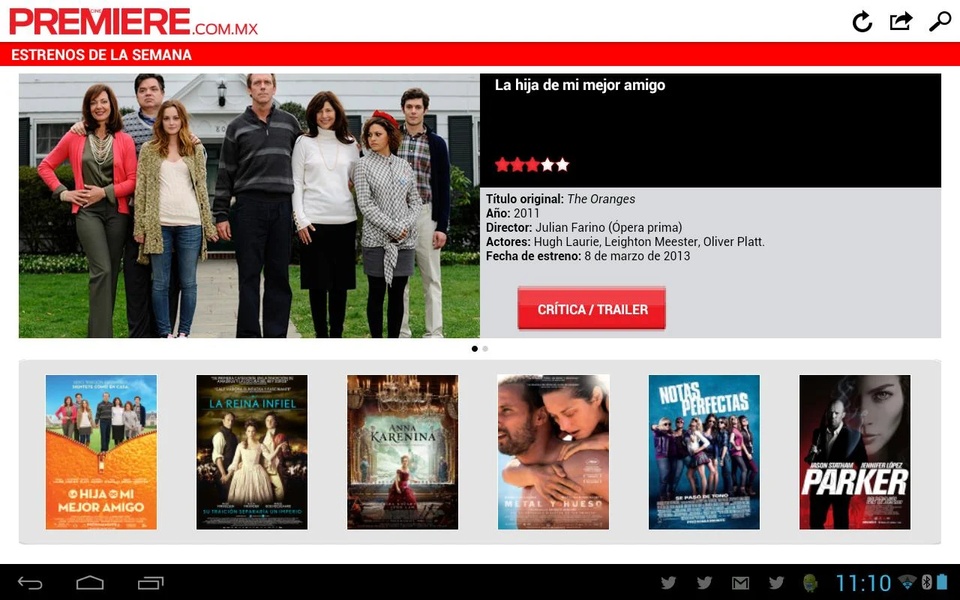Viewport: 960px width, 600px height.
Task: Click the star rating on featured movie
Action: [x=532, y=165]
